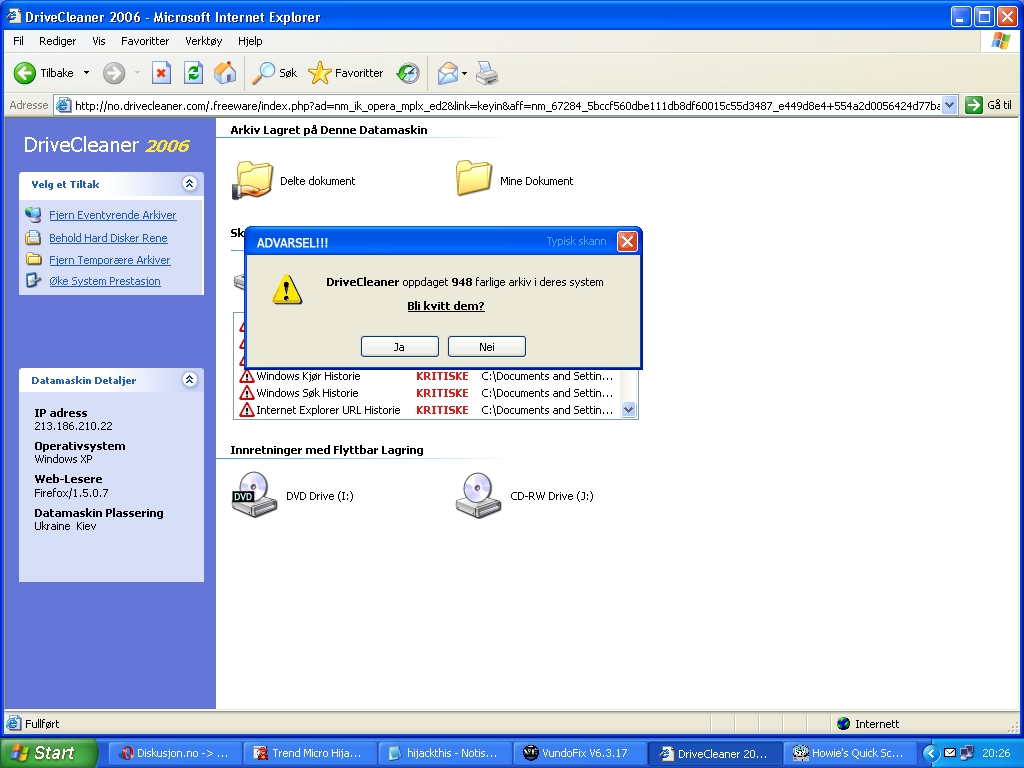Click the Mail envelope icon

pos(448,73)
